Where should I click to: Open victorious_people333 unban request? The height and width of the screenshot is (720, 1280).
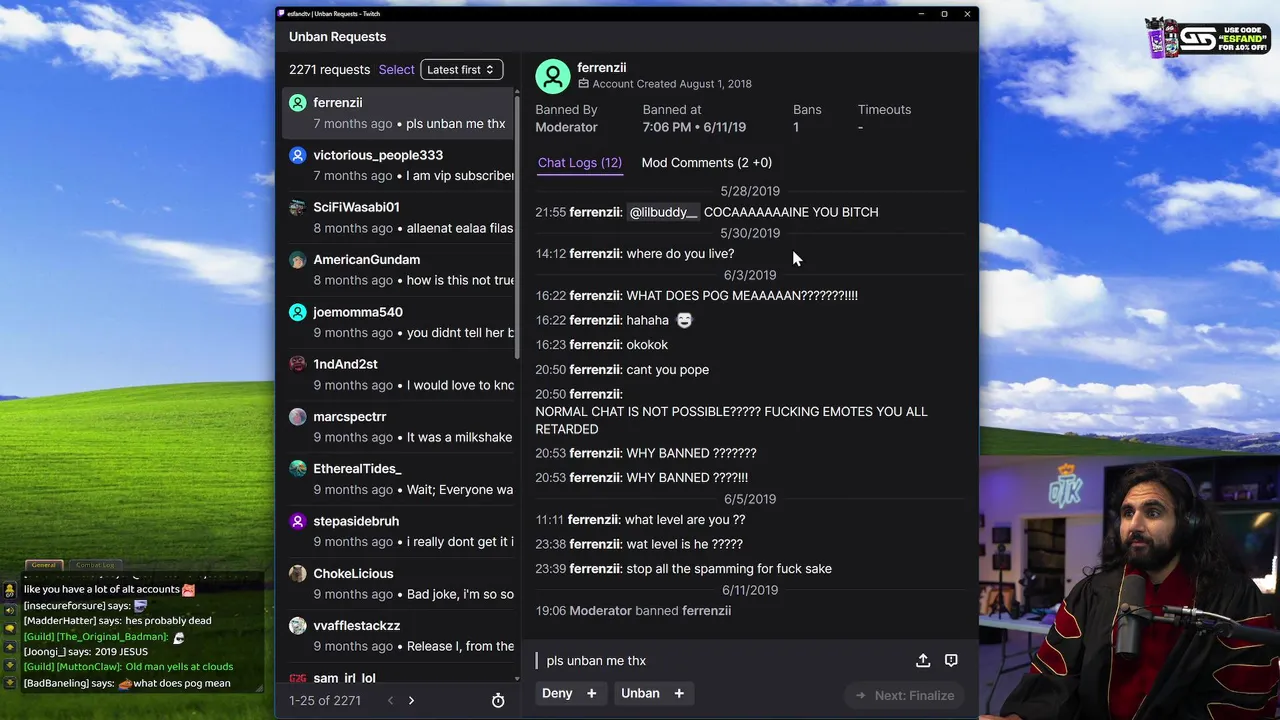398,165
